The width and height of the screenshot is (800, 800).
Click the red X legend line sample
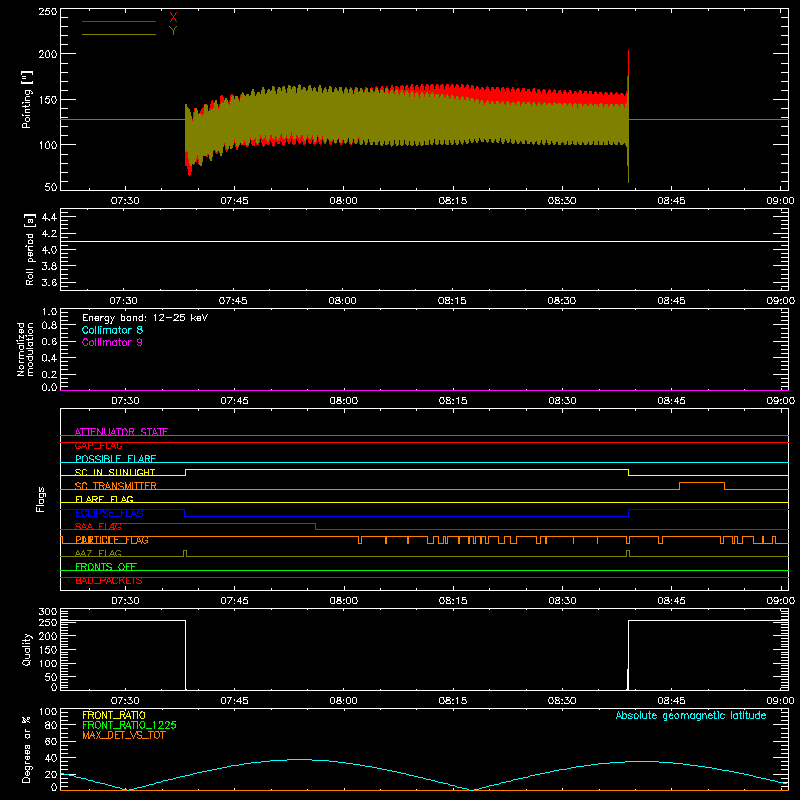pyautogui.click(x=119, y=21)
